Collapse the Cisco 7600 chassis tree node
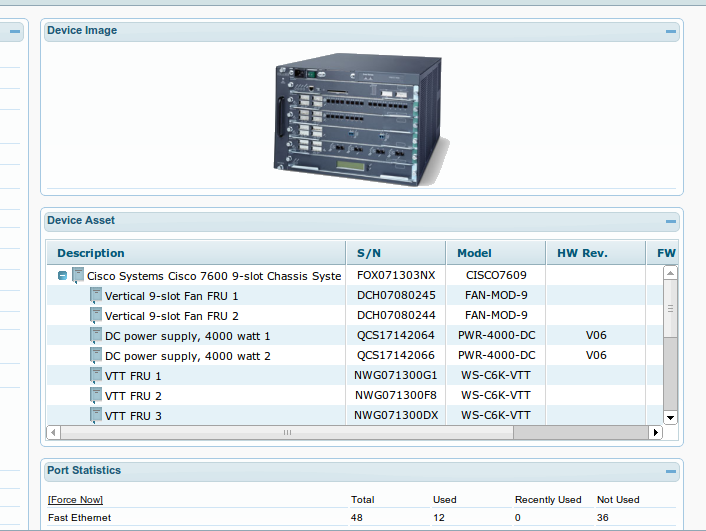Image resolution: width=706 pixels, height=531 pixels. (63, 276)
